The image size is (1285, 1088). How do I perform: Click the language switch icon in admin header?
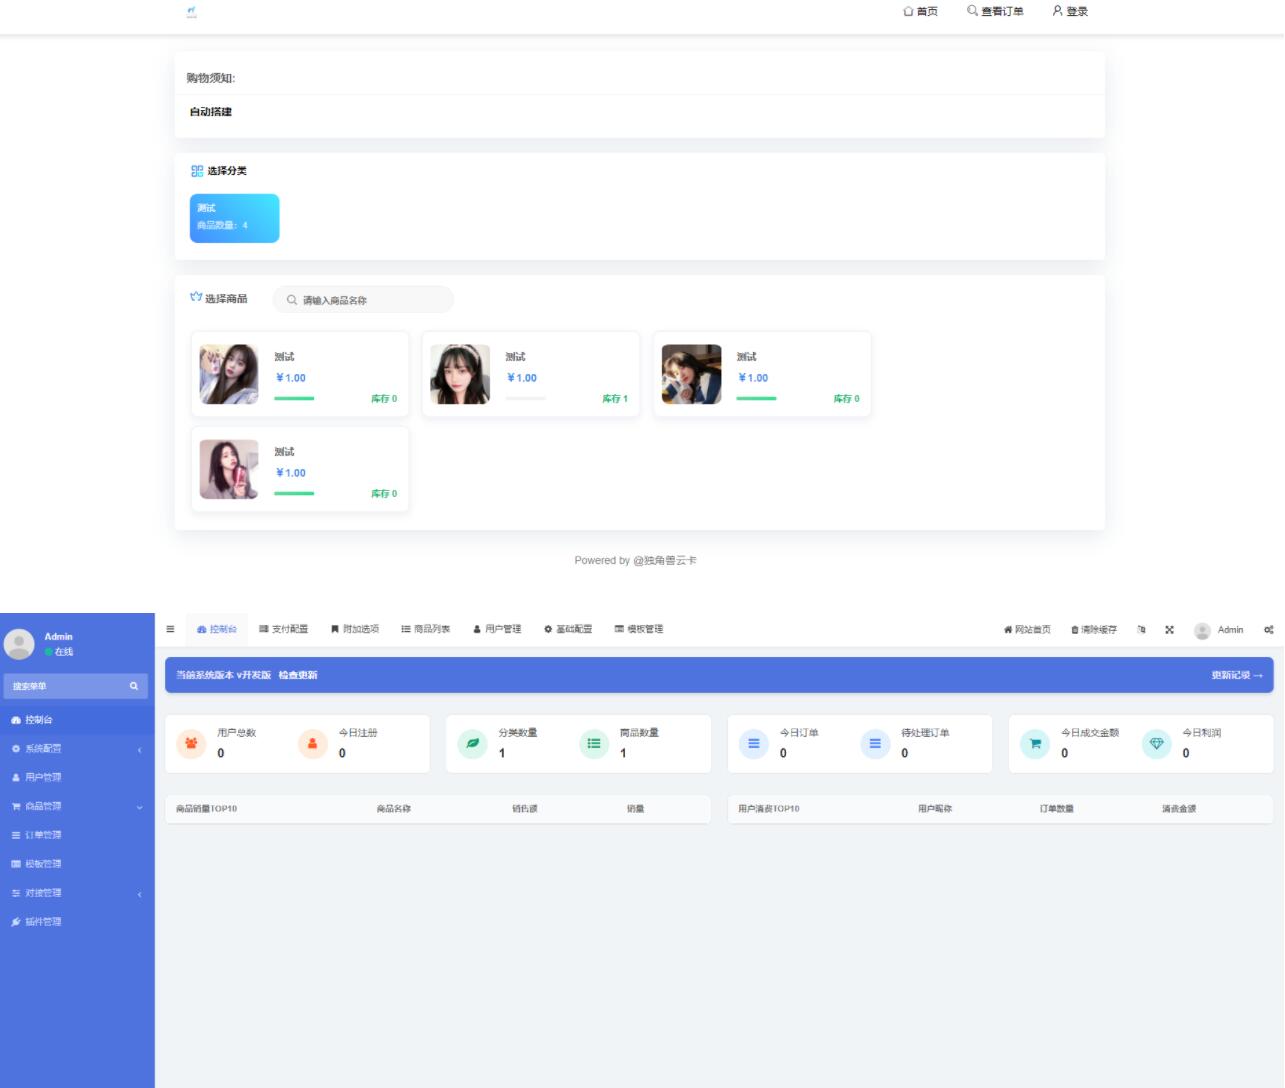[1141, 630]
